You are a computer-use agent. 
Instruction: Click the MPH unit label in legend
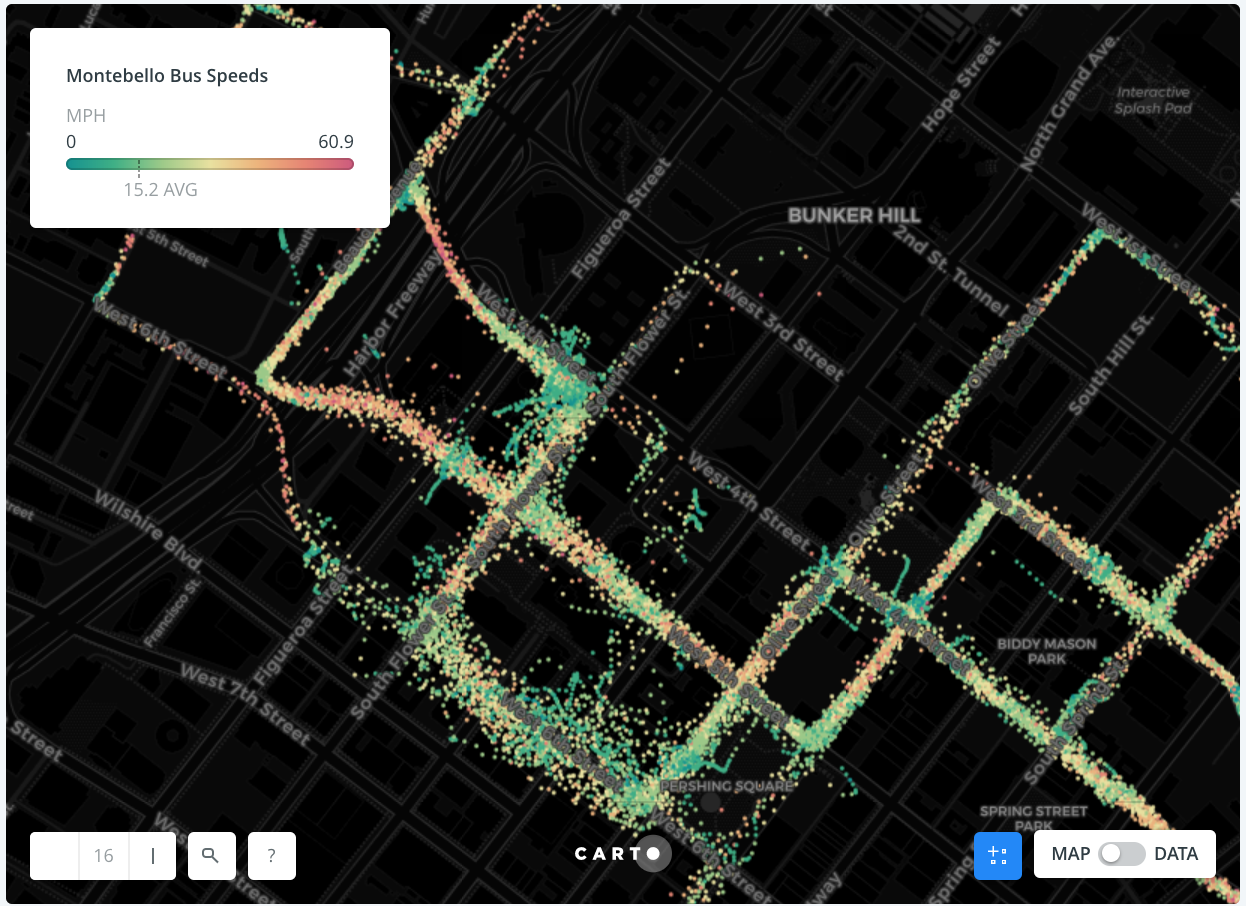(x=86, y=116)
